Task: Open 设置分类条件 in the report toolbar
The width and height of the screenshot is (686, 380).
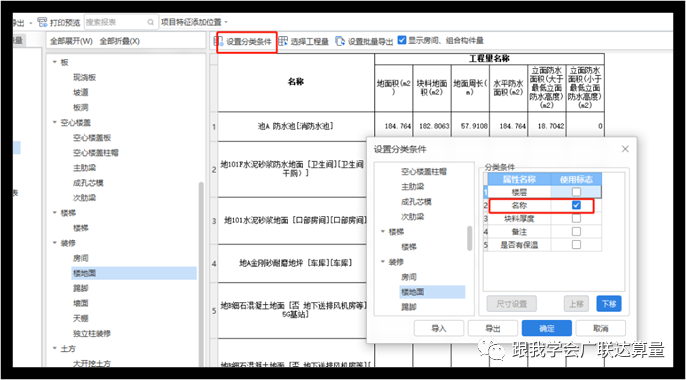Action: (243, 42)
